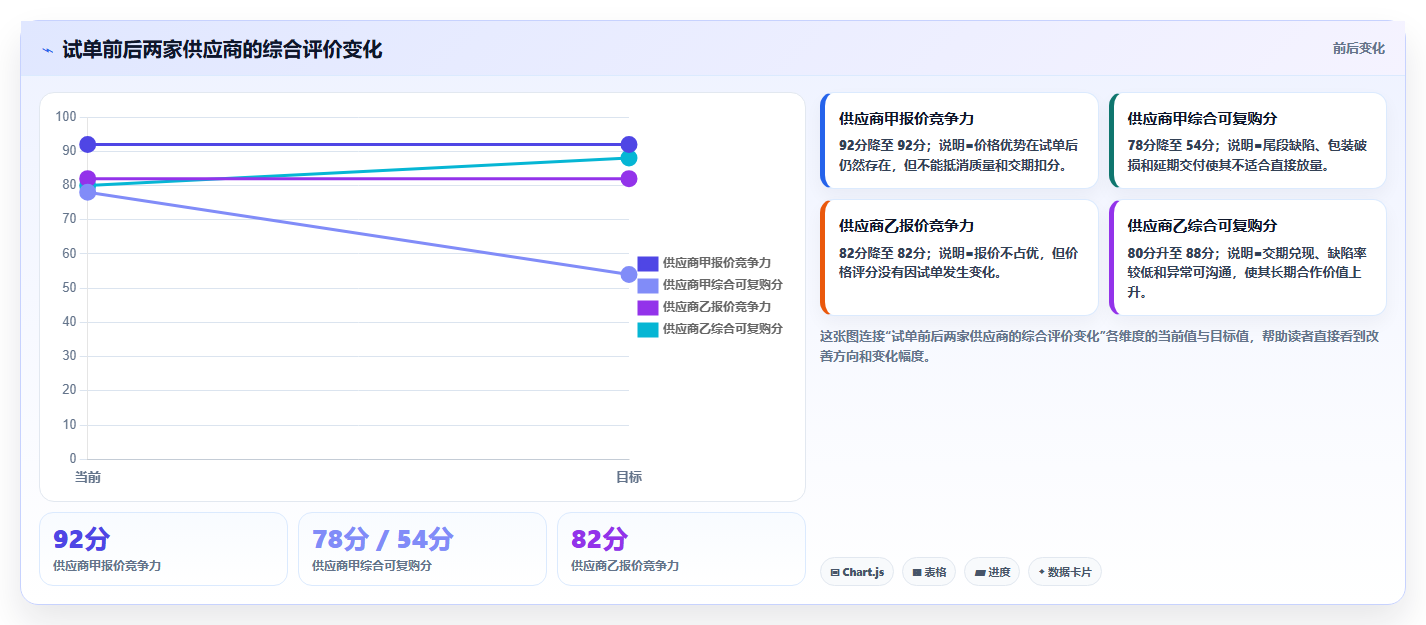Click the 供应商甲报价竞争力 data point at 目标 (92)
Image resolution: width=1426 pixels, height=625 pixels.
629,144
